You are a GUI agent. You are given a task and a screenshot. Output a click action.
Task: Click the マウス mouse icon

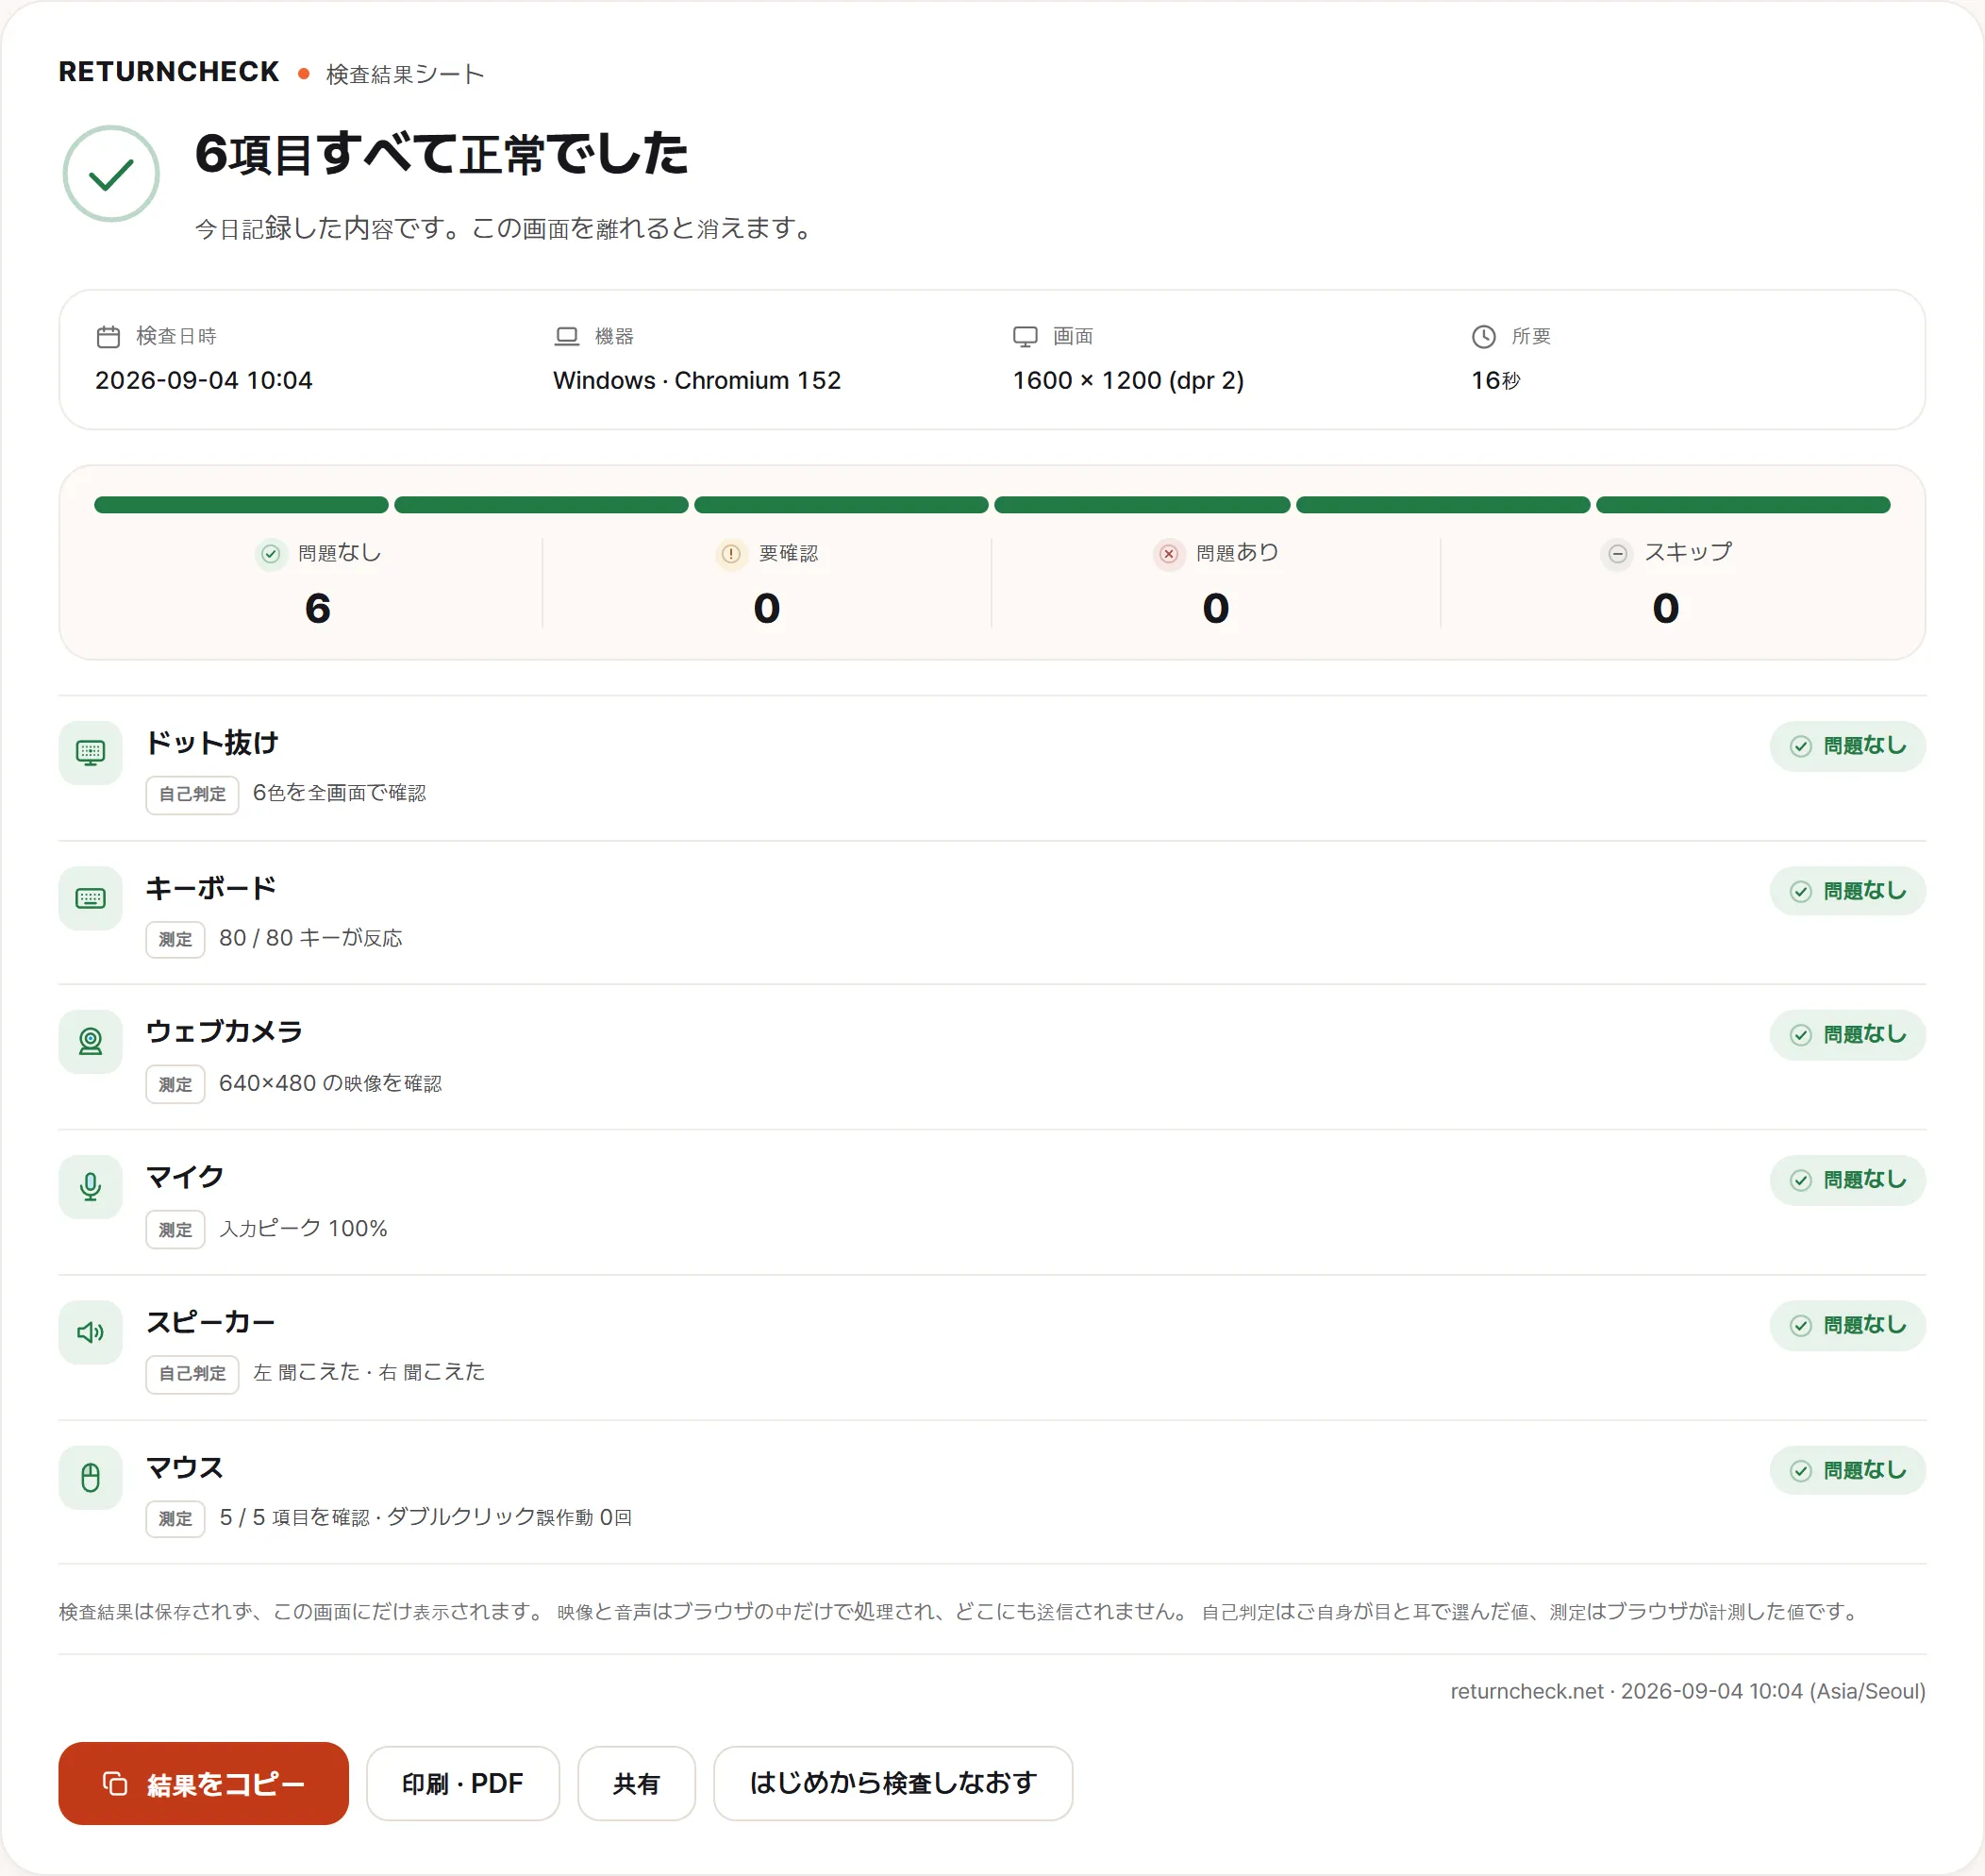91,1477
